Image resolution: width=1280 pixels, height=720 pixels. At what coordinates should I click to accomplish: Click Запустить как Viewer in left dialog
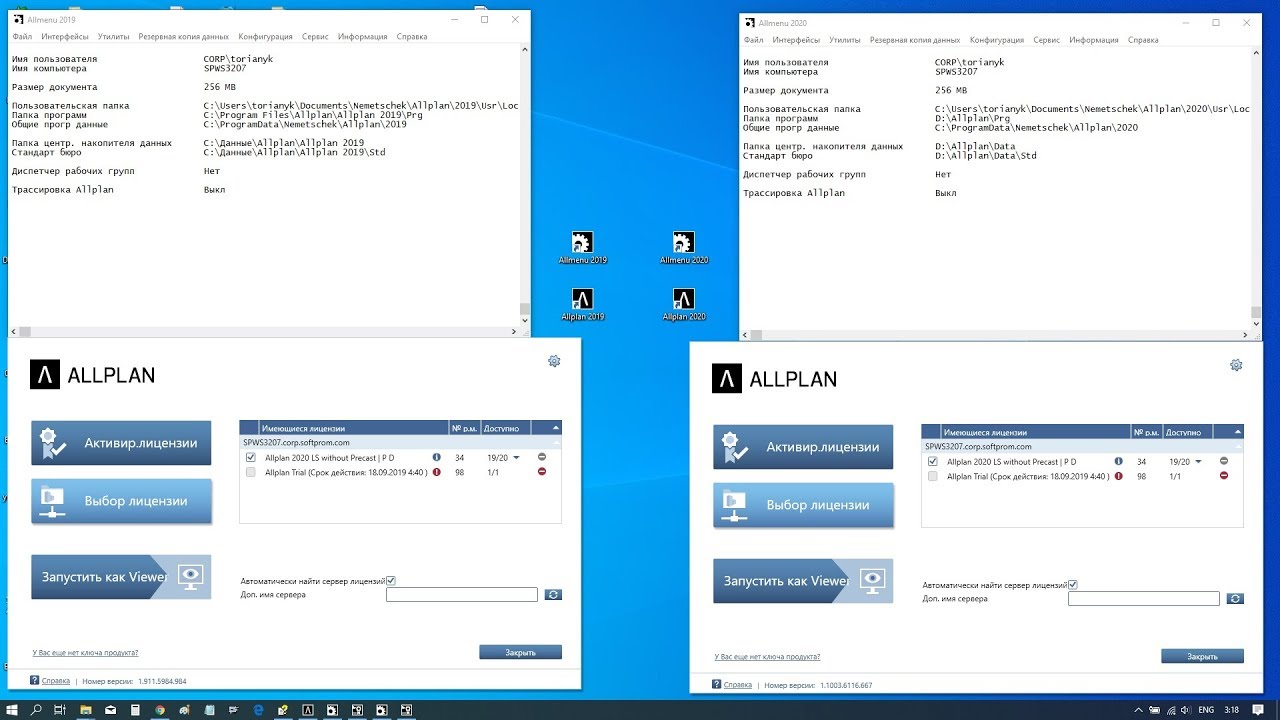coord(121,577)
